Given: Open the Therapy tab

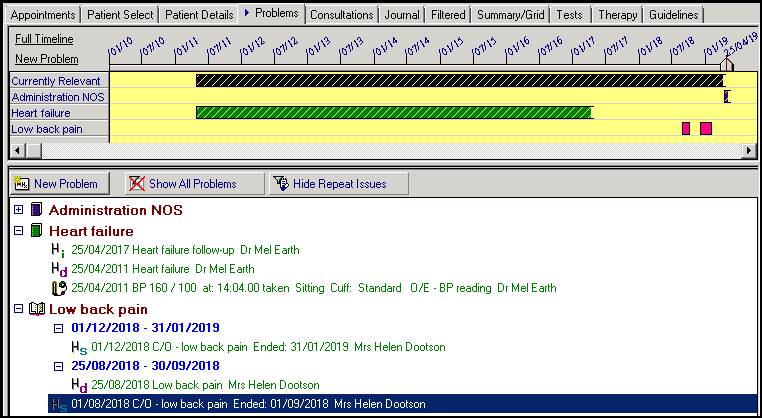Looking at the screenshot, I should 618,14.
